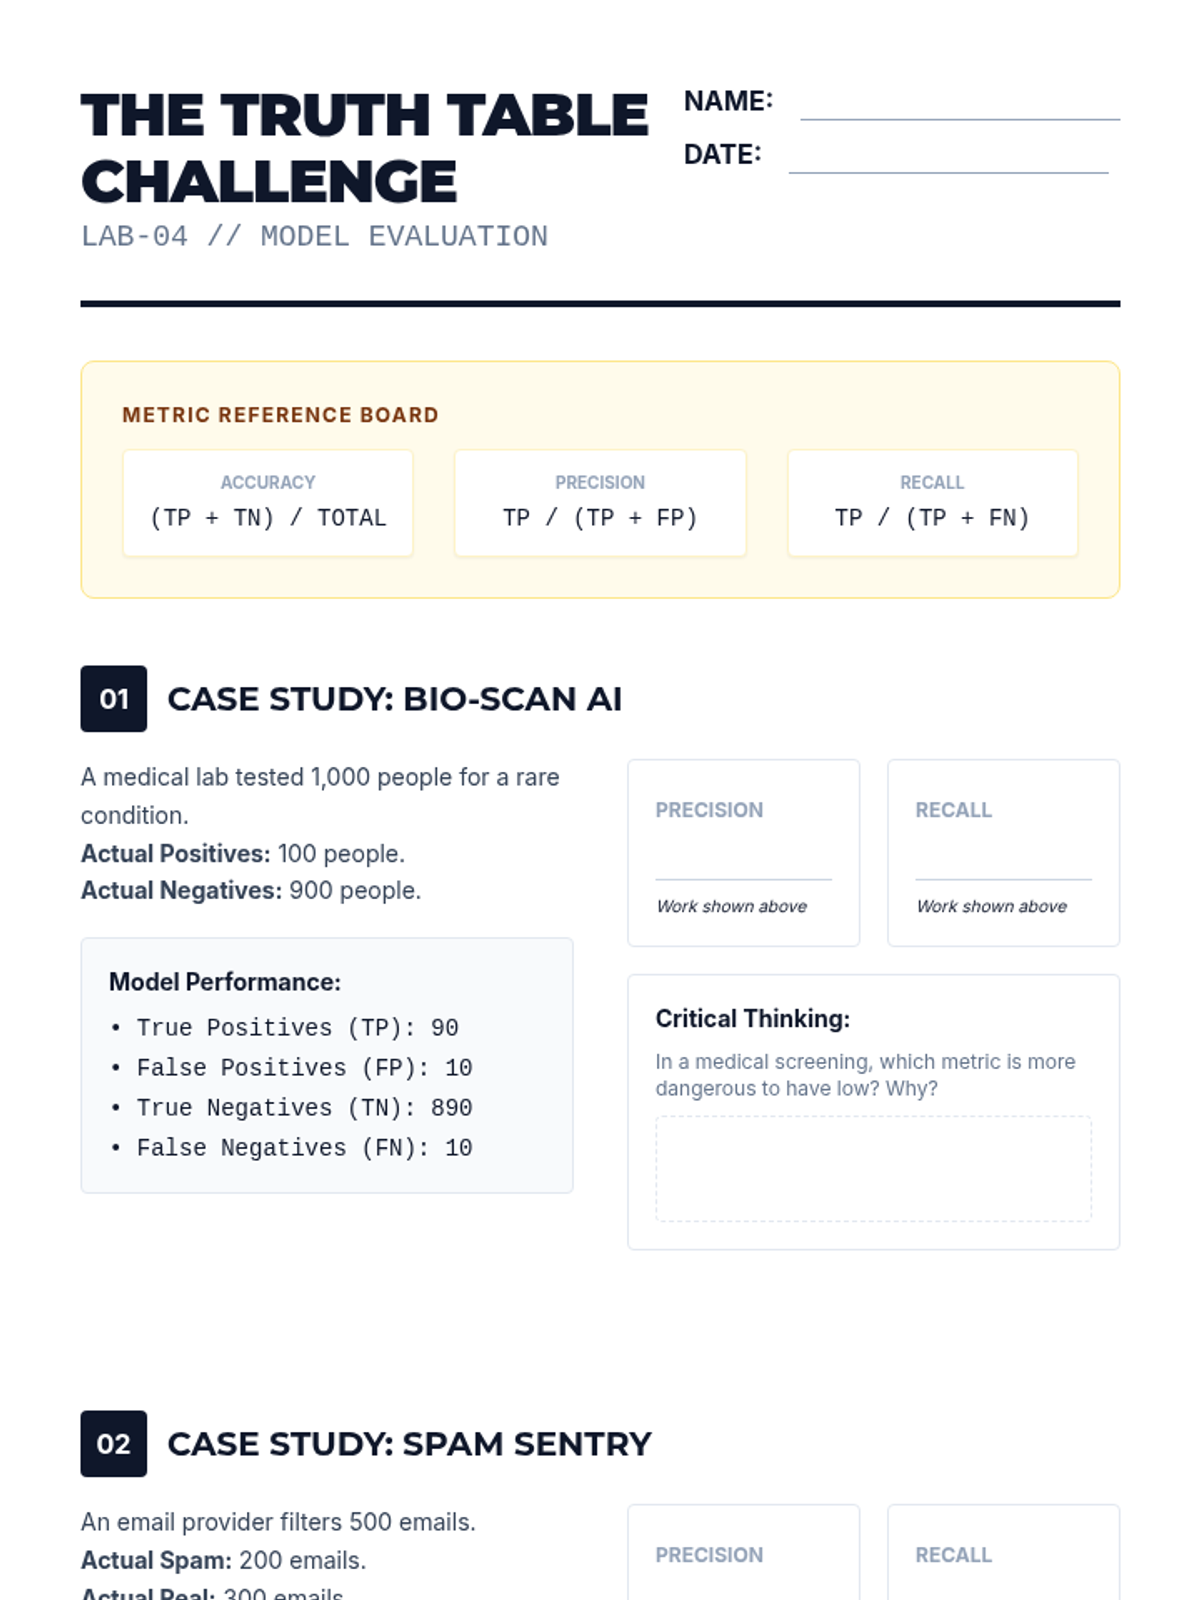
Task: Click the Spam Sentry Precision answer box
Action: point(744,1552)
